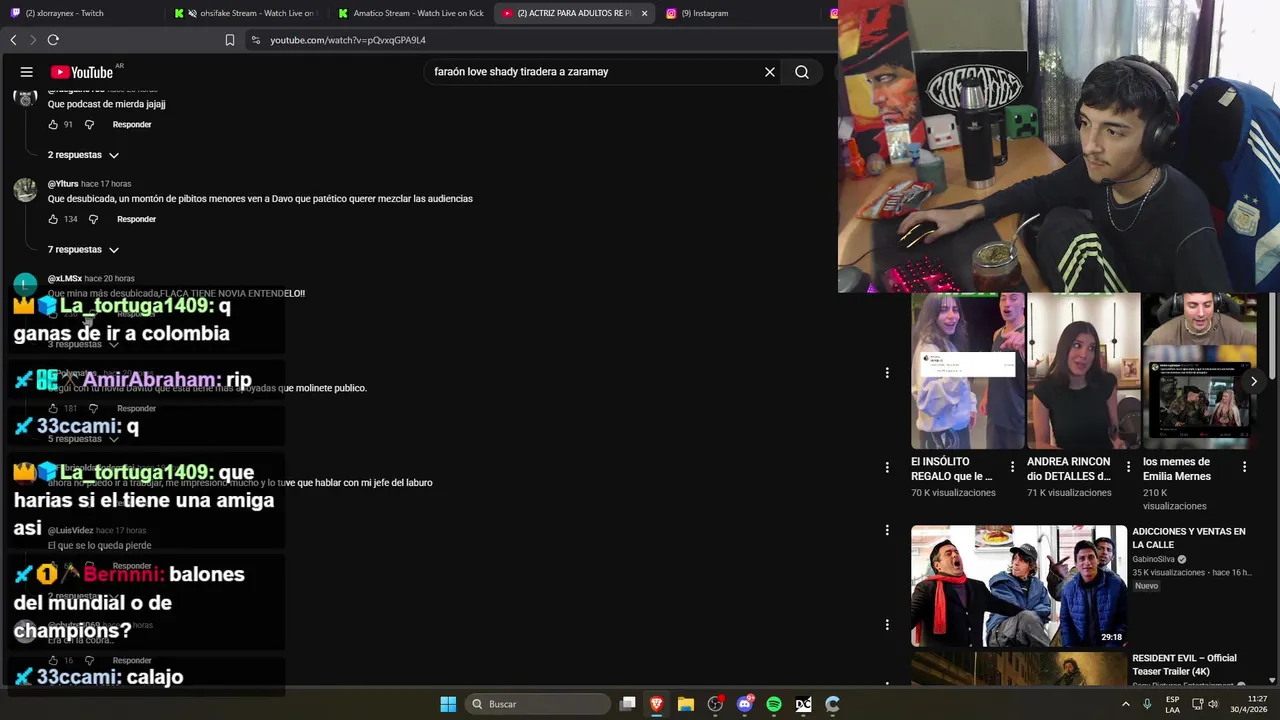The image size is (1280, 720).
Task: Open Discord from the taskbar
Action: click(745, 704)
